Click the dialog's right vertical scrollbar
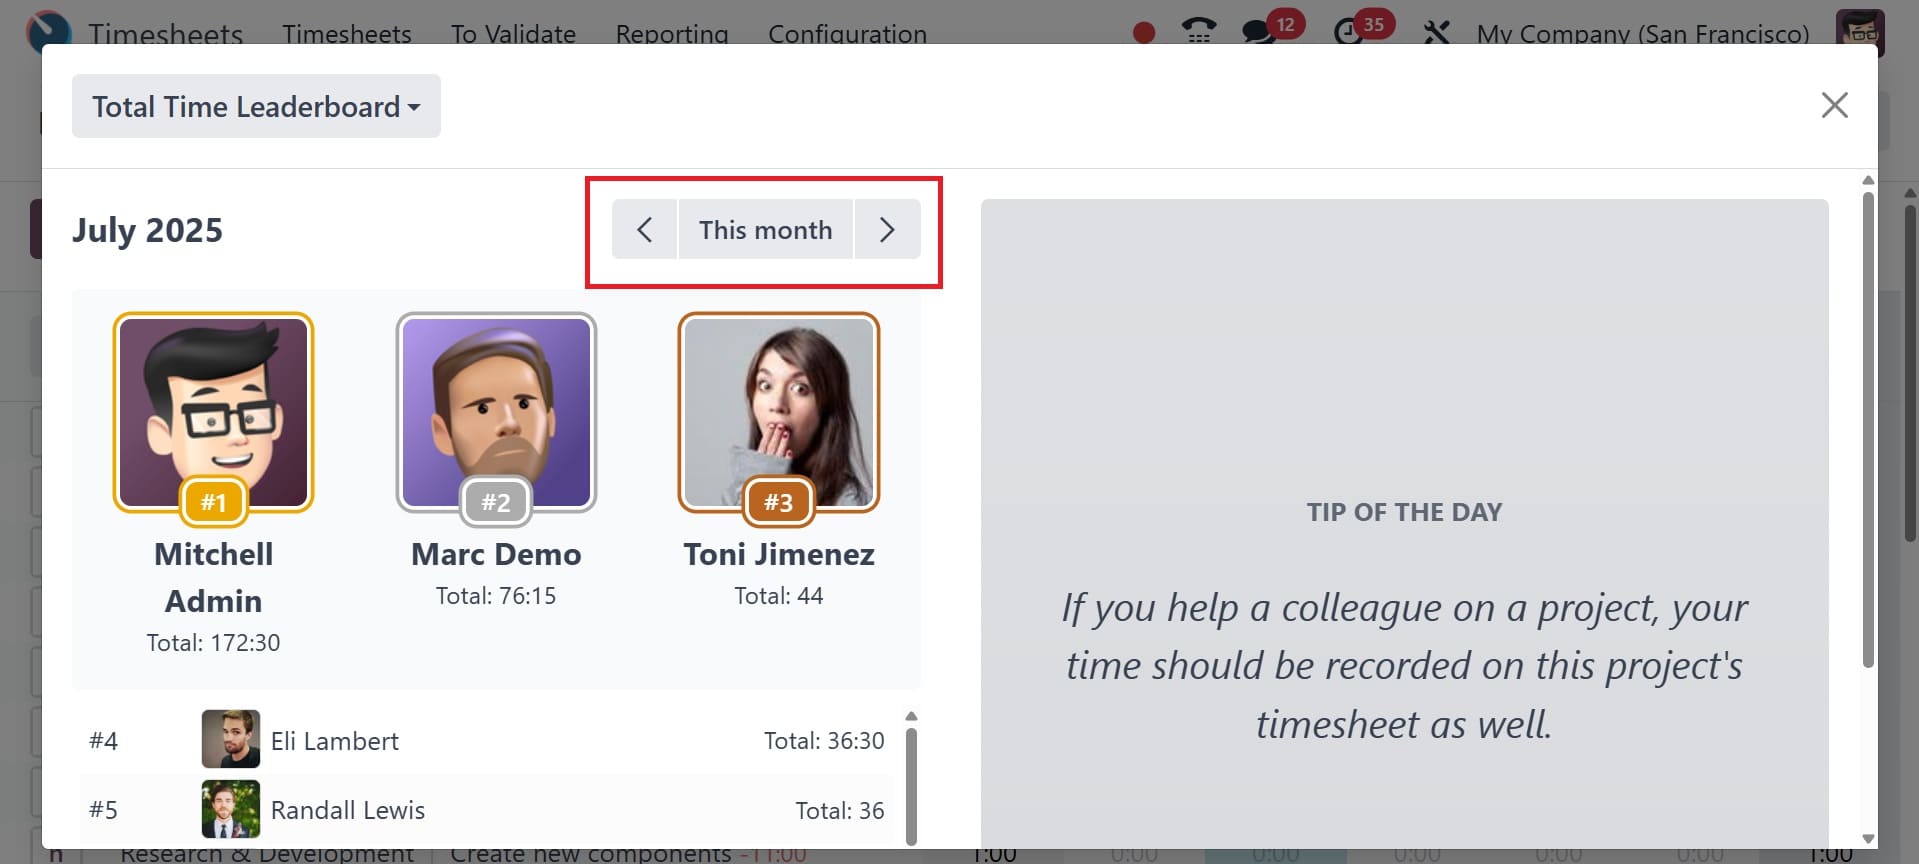The image size is (1919, 864). tap(1868, 430)
